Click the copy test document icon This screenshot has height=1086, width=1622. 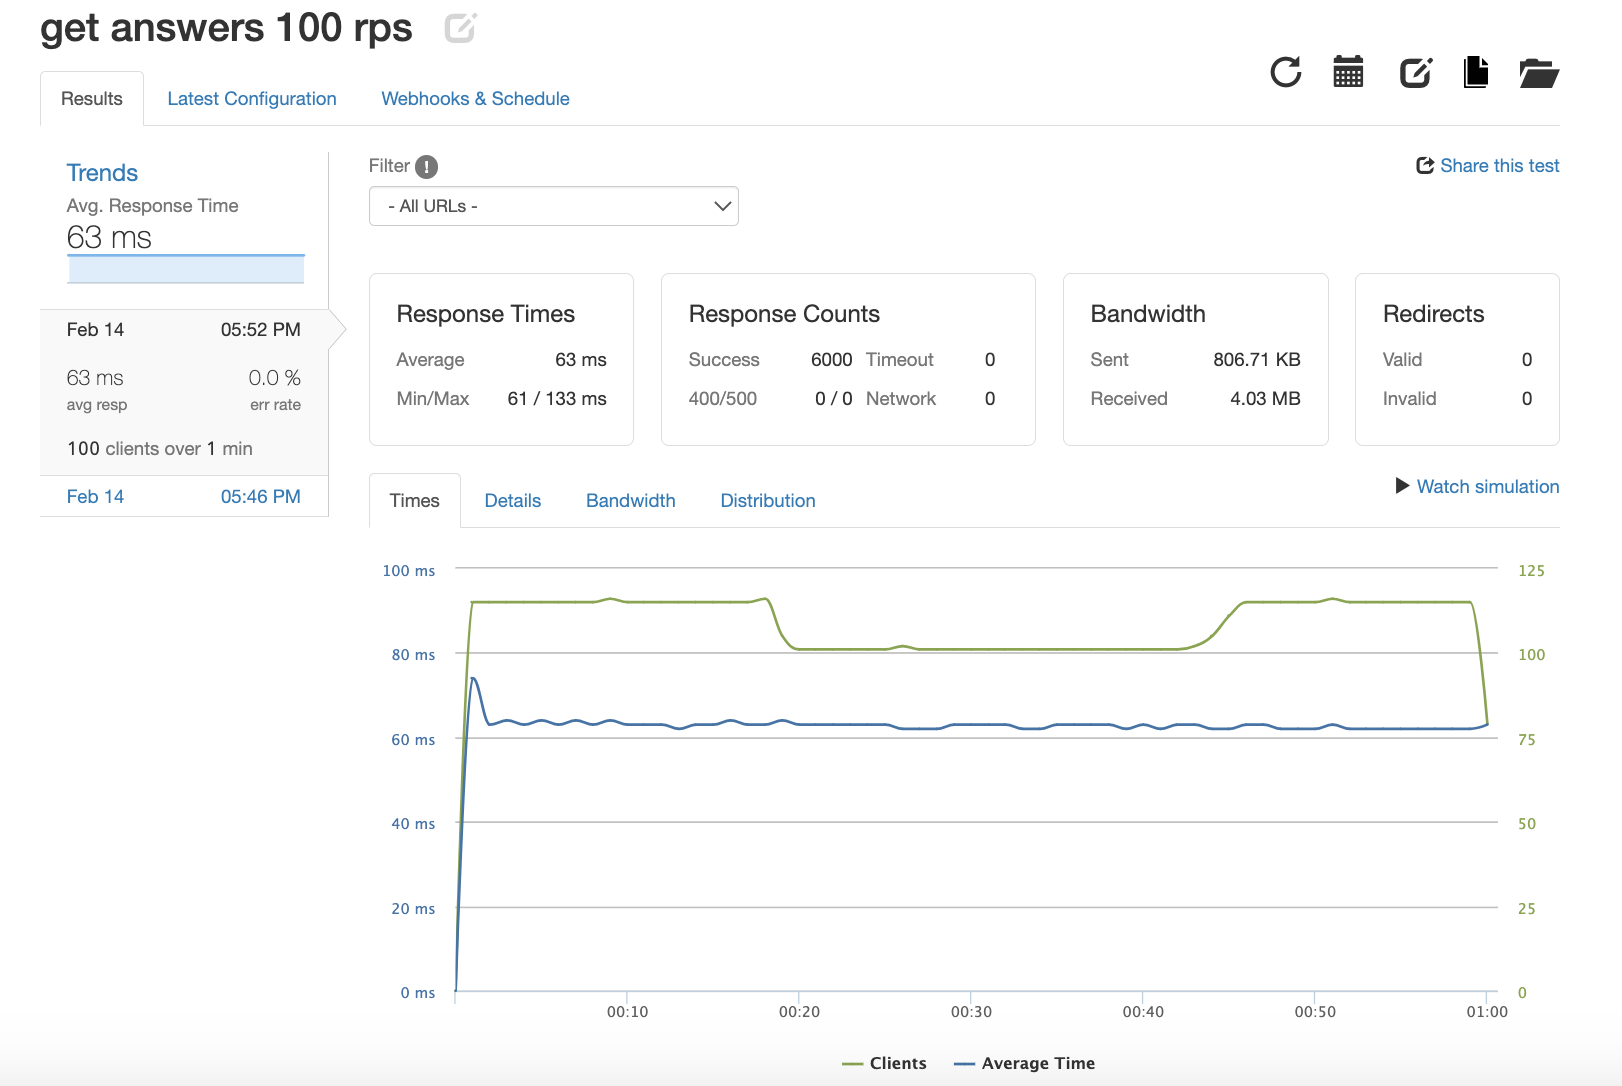tap(1476, 72)
